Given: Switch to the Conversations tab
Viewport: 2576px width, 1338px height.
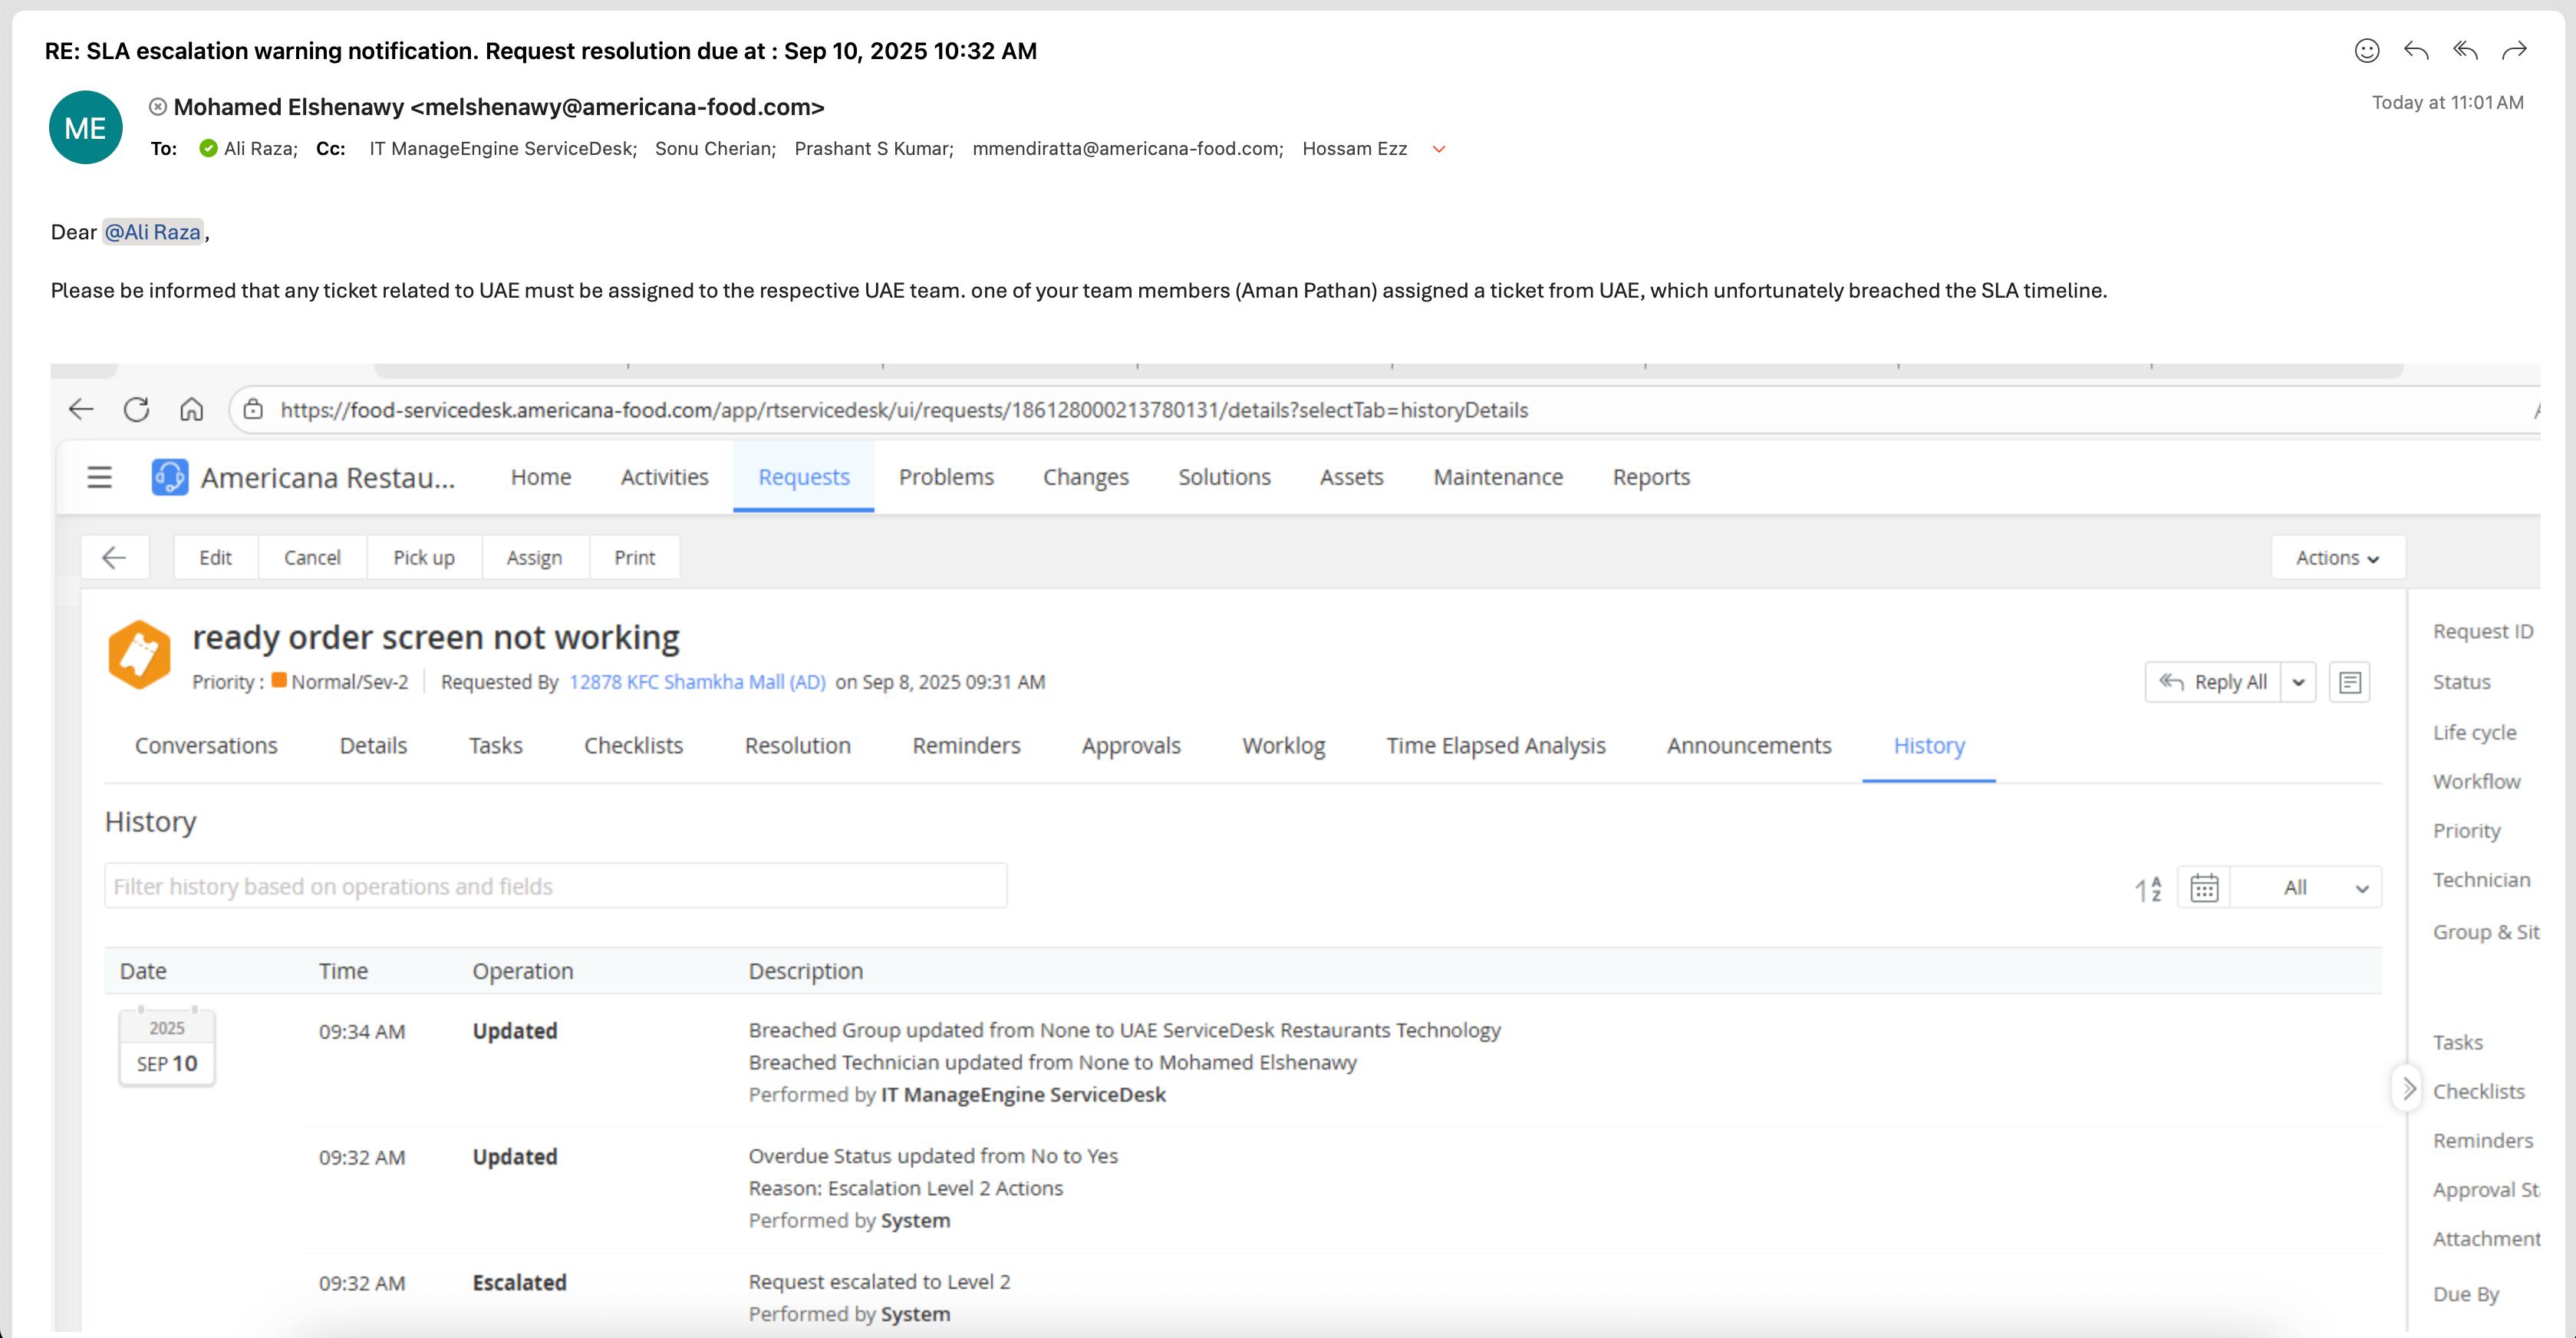Looking at the screenshot, I should coord(206,745).
